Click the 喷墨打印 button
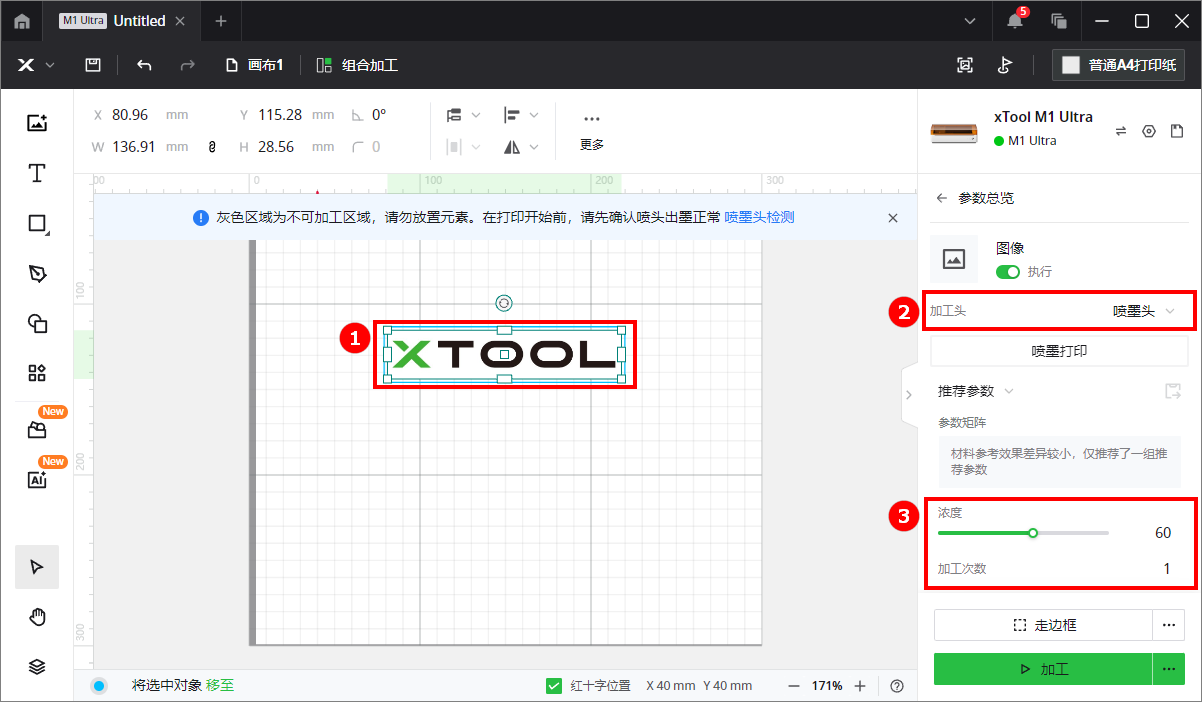 pyautogui.click(x=1060, y=351)
